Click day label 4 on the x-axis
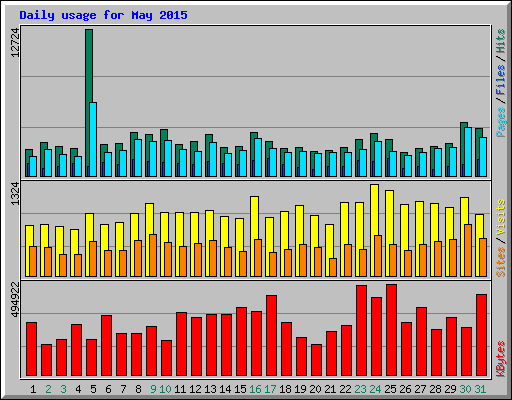Screen dimensions: 512x400 click(x=78, y=389)
